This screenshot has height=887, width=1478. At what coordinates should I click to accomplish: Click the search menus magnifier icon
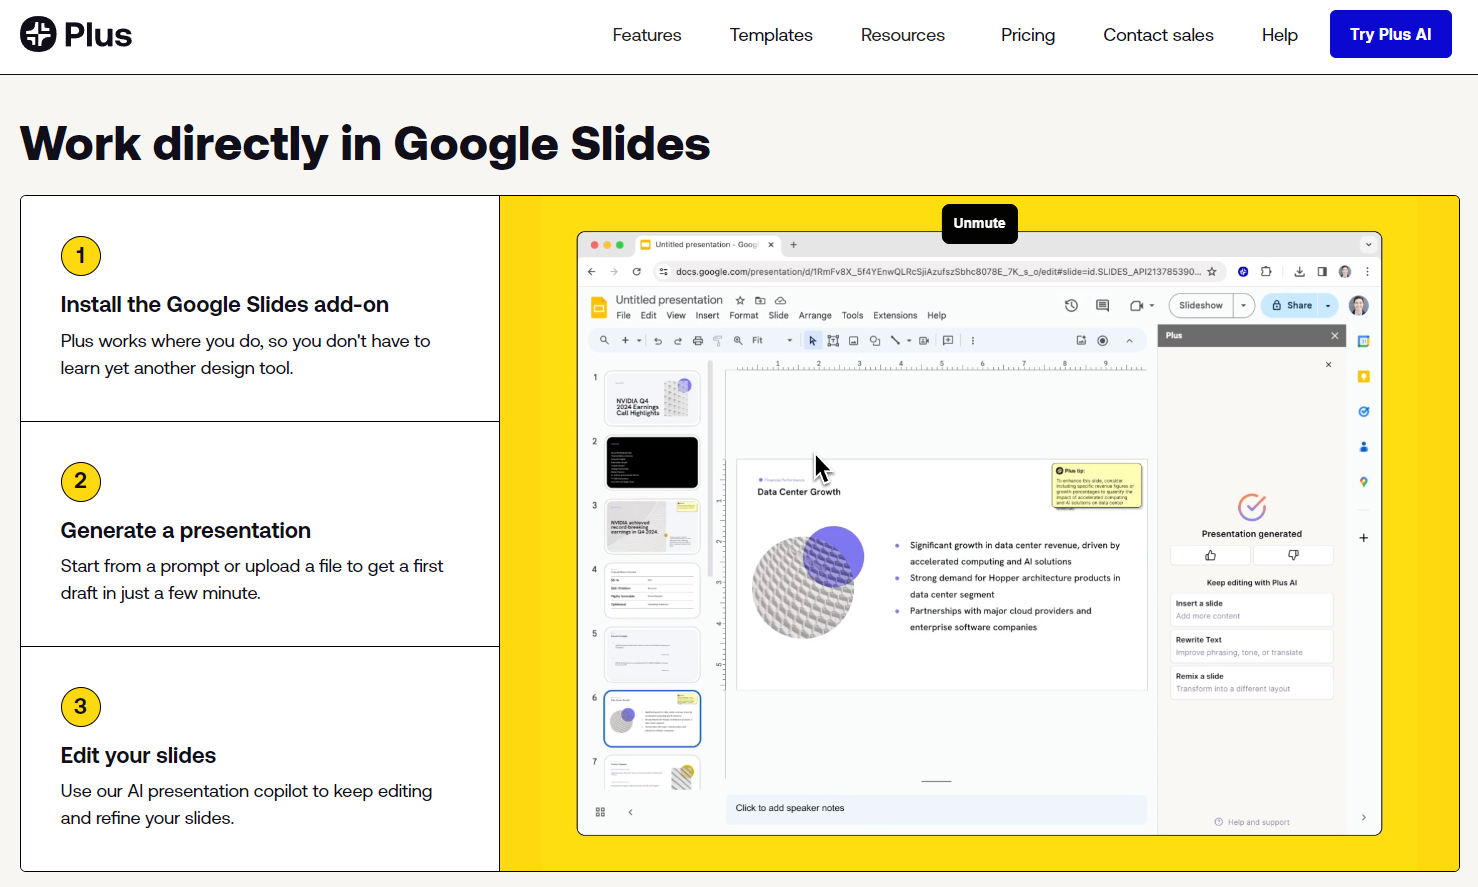tap(604, 341)
